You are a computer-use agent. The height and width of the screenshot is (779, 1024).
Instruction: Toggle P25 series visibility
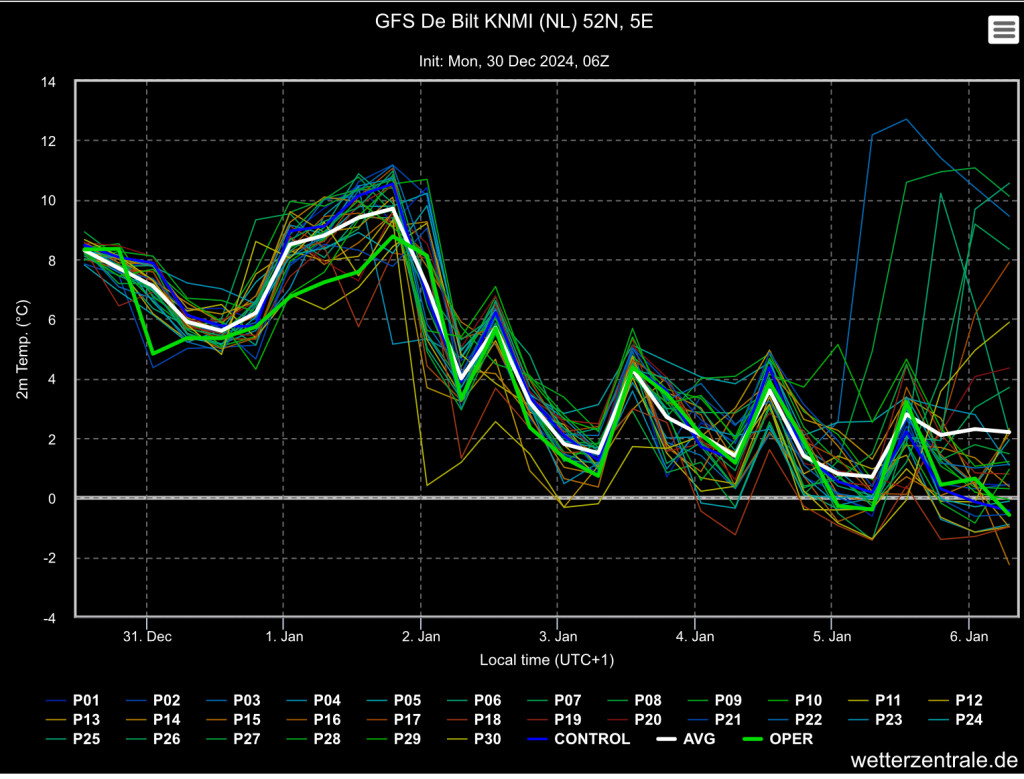coord(72,739)
